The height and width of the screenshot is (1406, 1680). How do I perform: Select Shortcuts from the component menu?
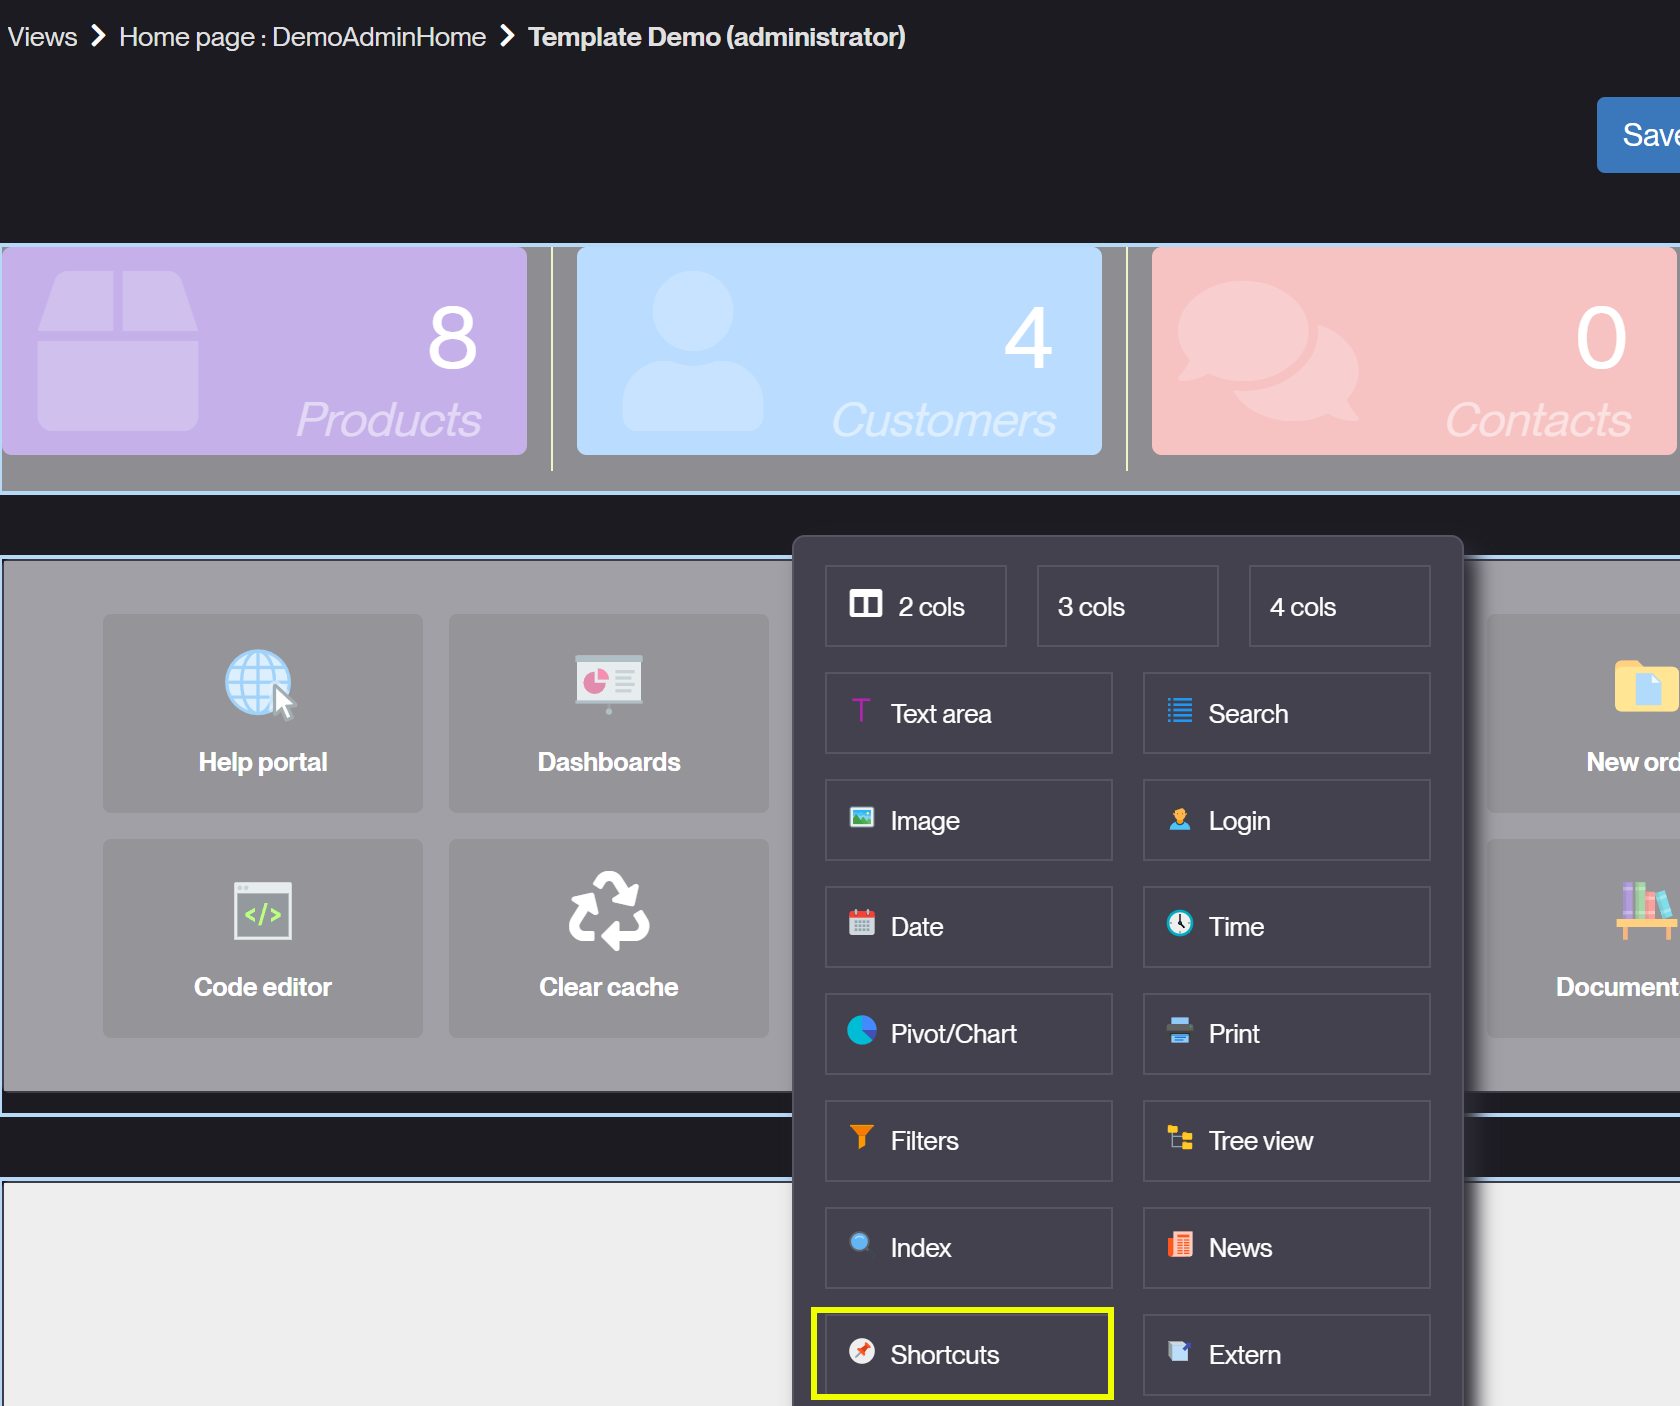tap(962, 1354)
